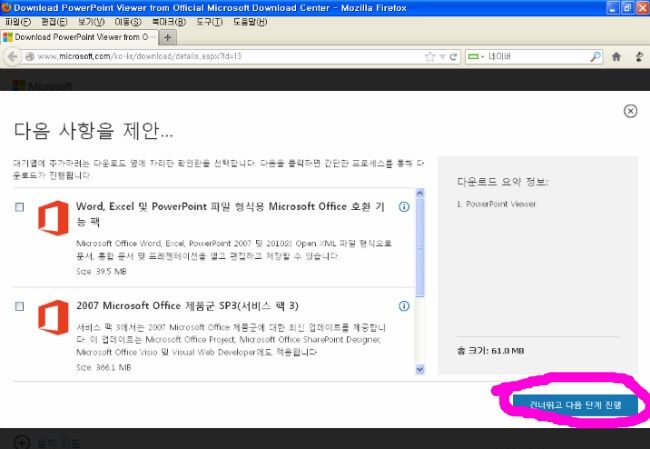Viewport: 650px width, 449px height.
Task: Open a new tab with plus button
Action: (x=167, y=38)
